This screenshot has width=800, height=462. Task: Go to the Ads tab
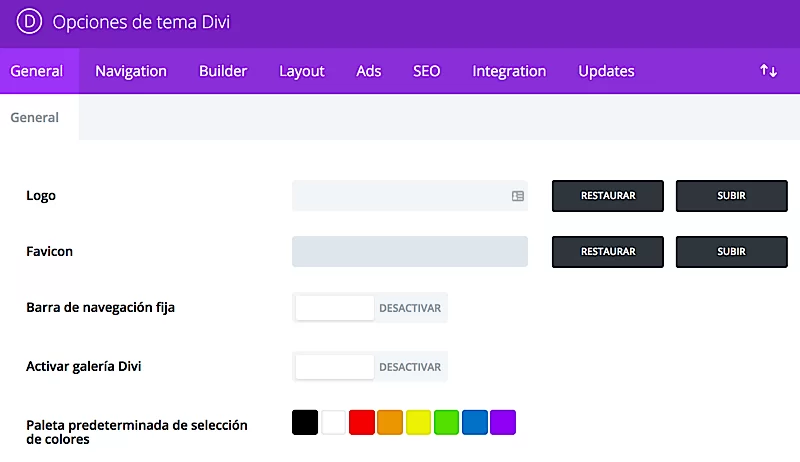point(368,71)
